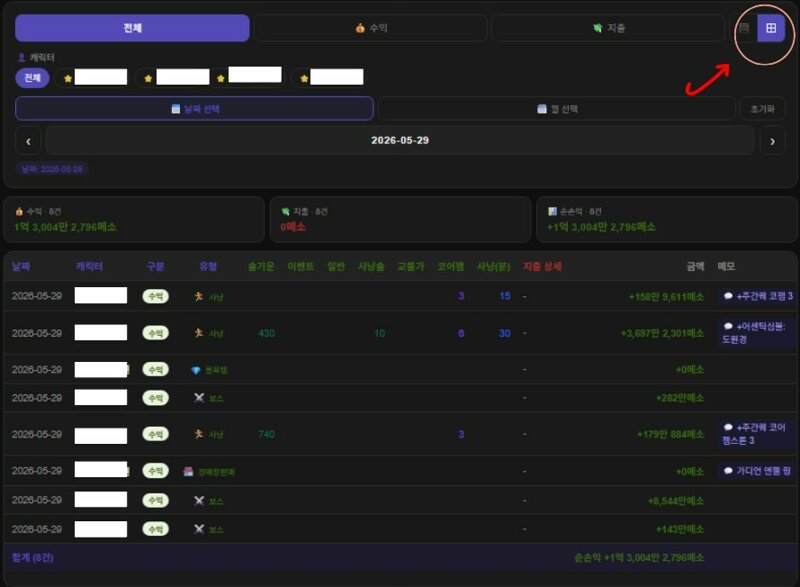
Task: Click the amount +3,697만 2,301메소
Action: coord(662,334)
